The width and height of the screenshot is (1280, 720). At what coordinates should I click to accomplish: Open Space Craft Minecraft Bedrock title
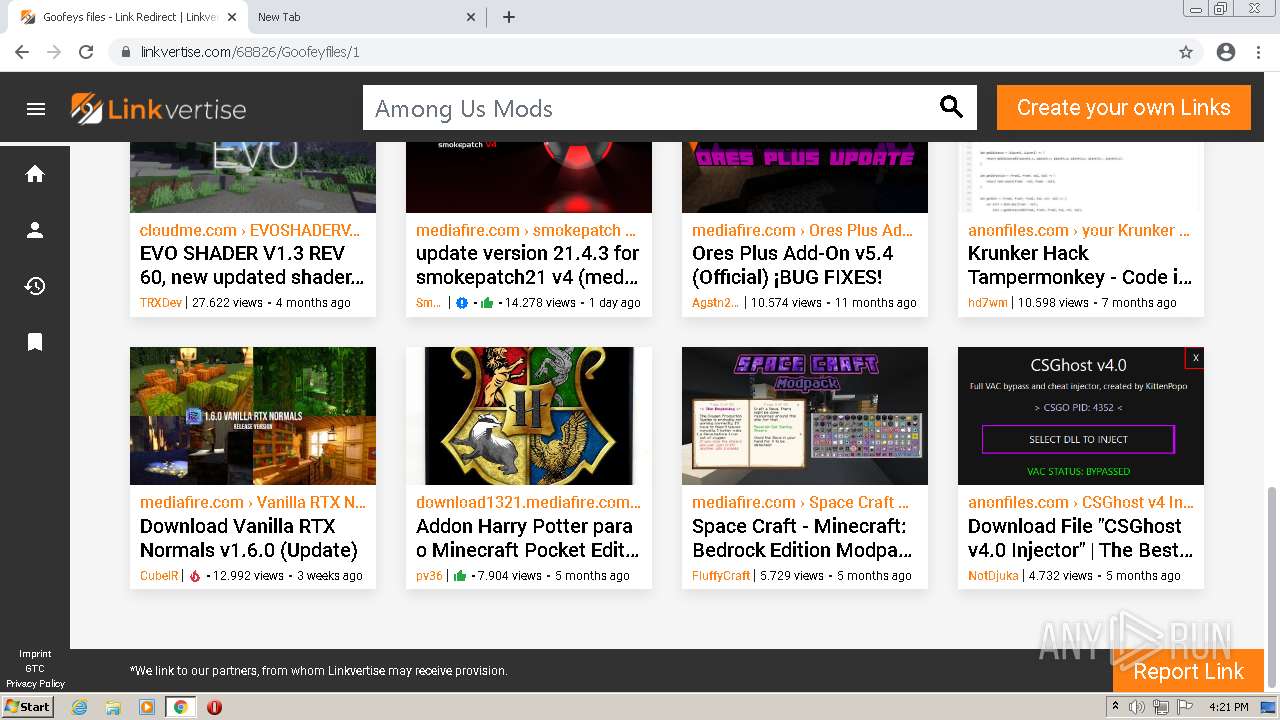tap(802, 538)
